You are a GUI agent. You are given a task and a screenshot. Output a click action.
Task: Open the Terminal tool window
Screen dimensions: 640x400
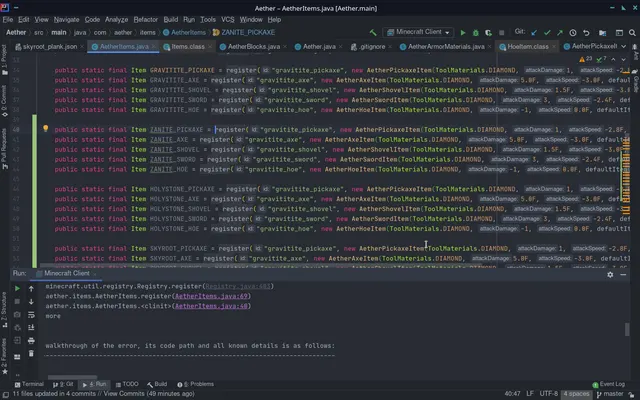(x=29, y=384)
